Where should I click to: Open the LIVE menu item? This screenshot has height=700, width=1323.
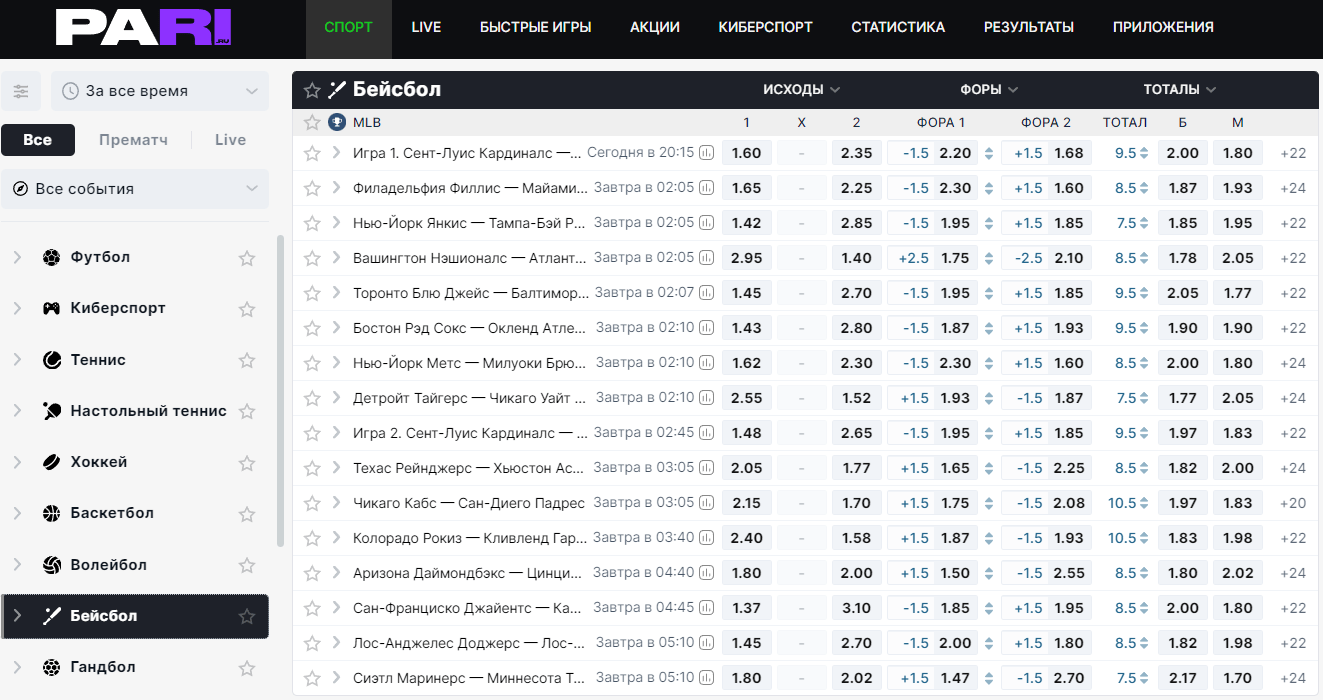click(426, 28)
